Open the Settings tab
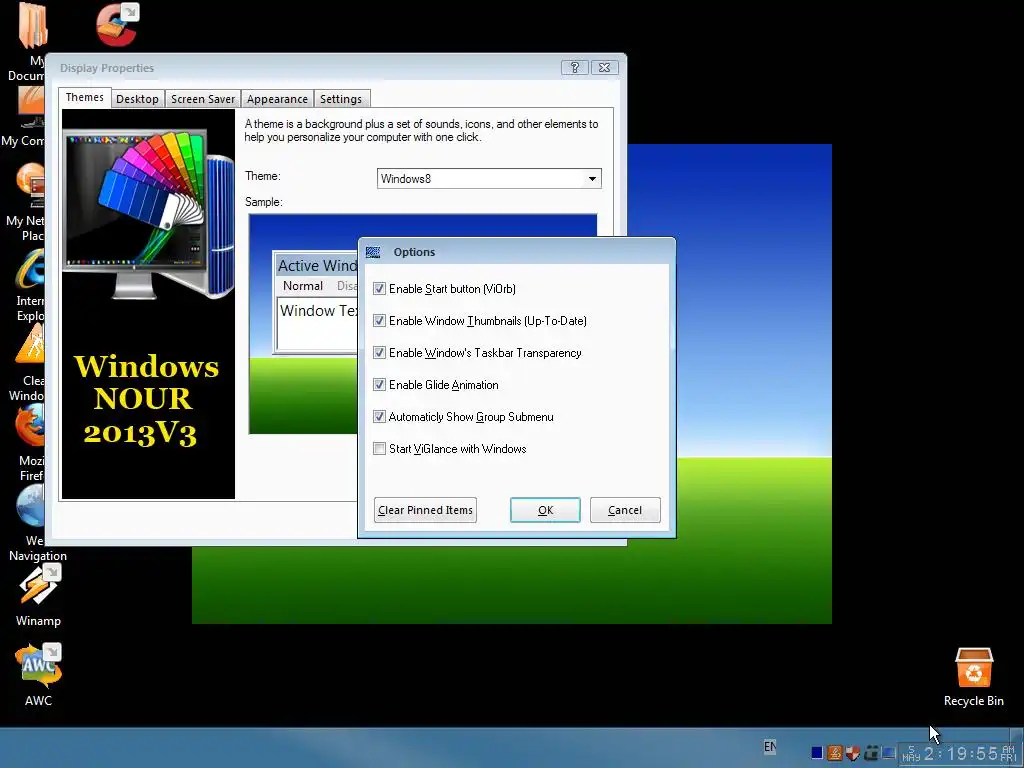The height and width of the screenshot is (768, 1024). [x=341, y=99]
